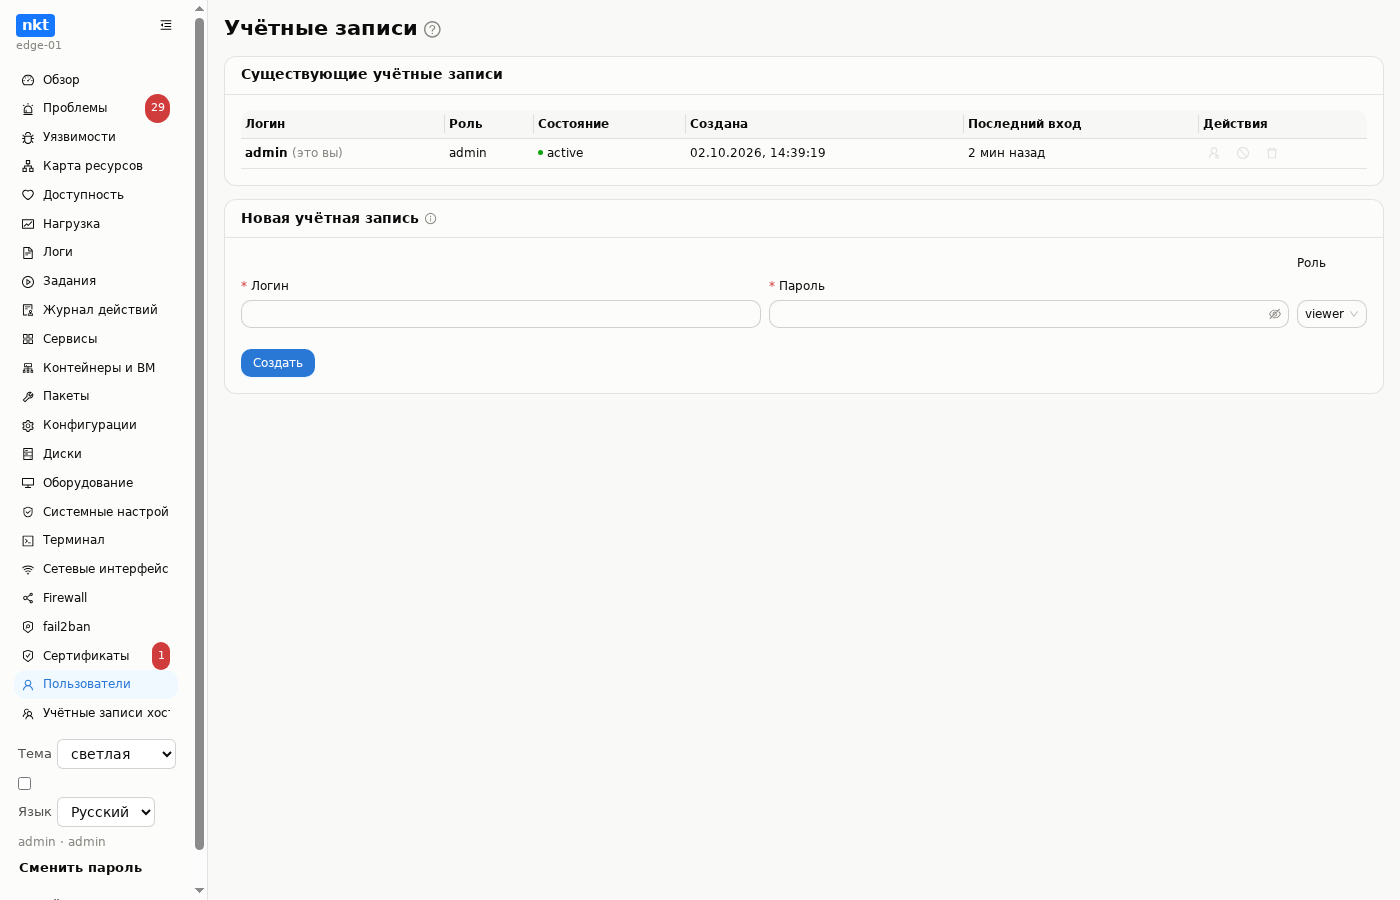Click the Создать button
This screenshot has width=1400, height=900.
click(x=278, y=363)
